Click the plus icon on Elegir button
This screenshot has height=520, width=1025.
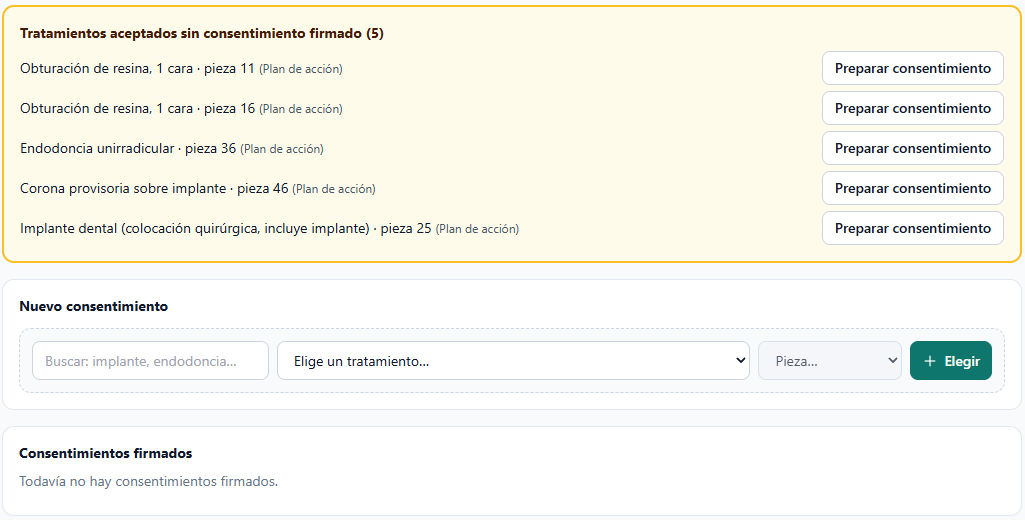click(x=930, y=361)
